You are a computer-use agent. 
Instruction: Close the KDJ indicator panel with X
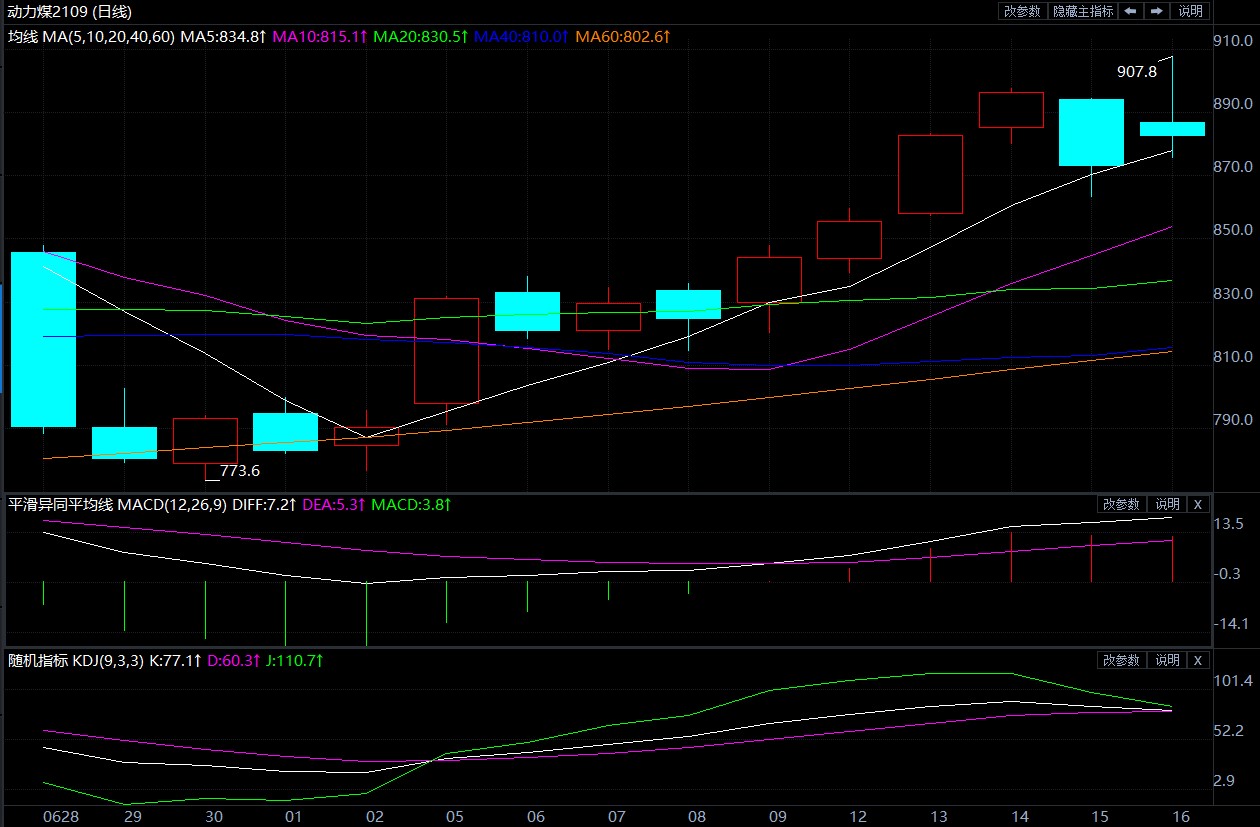[x=1198, y=660]
